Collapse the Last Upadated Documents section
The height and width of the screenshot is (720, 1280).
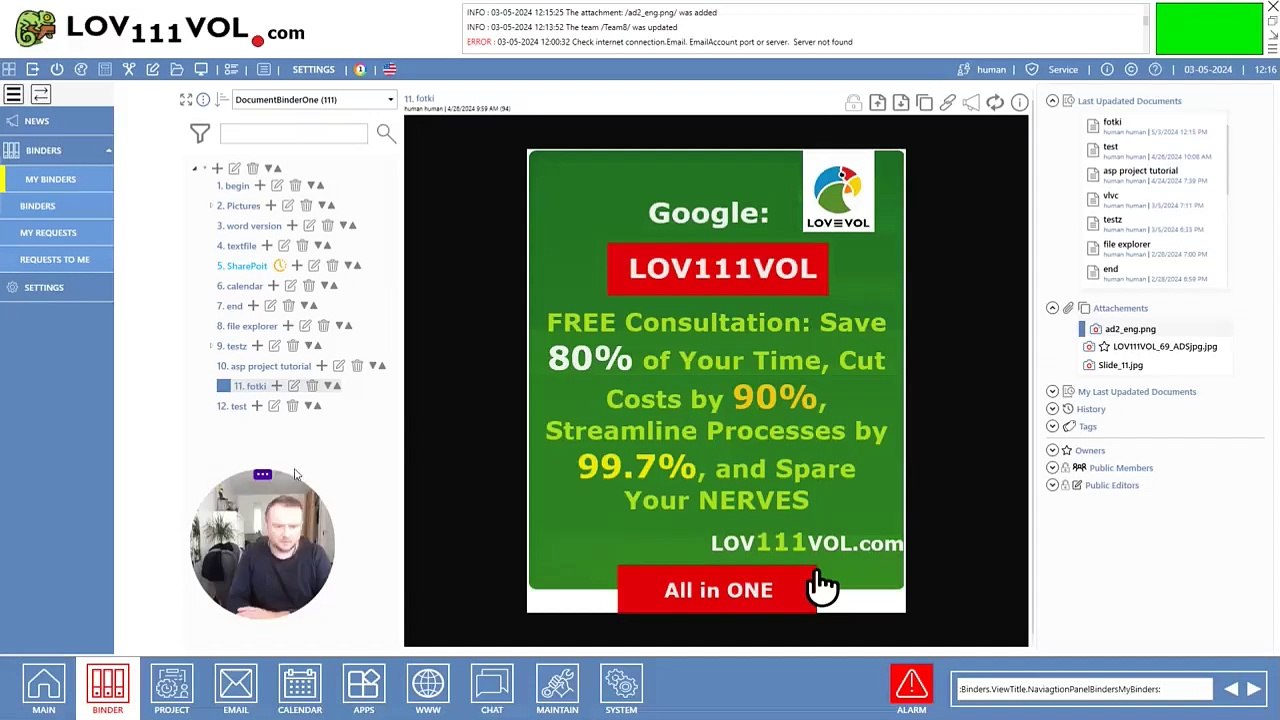click(x=1052, y=101)
